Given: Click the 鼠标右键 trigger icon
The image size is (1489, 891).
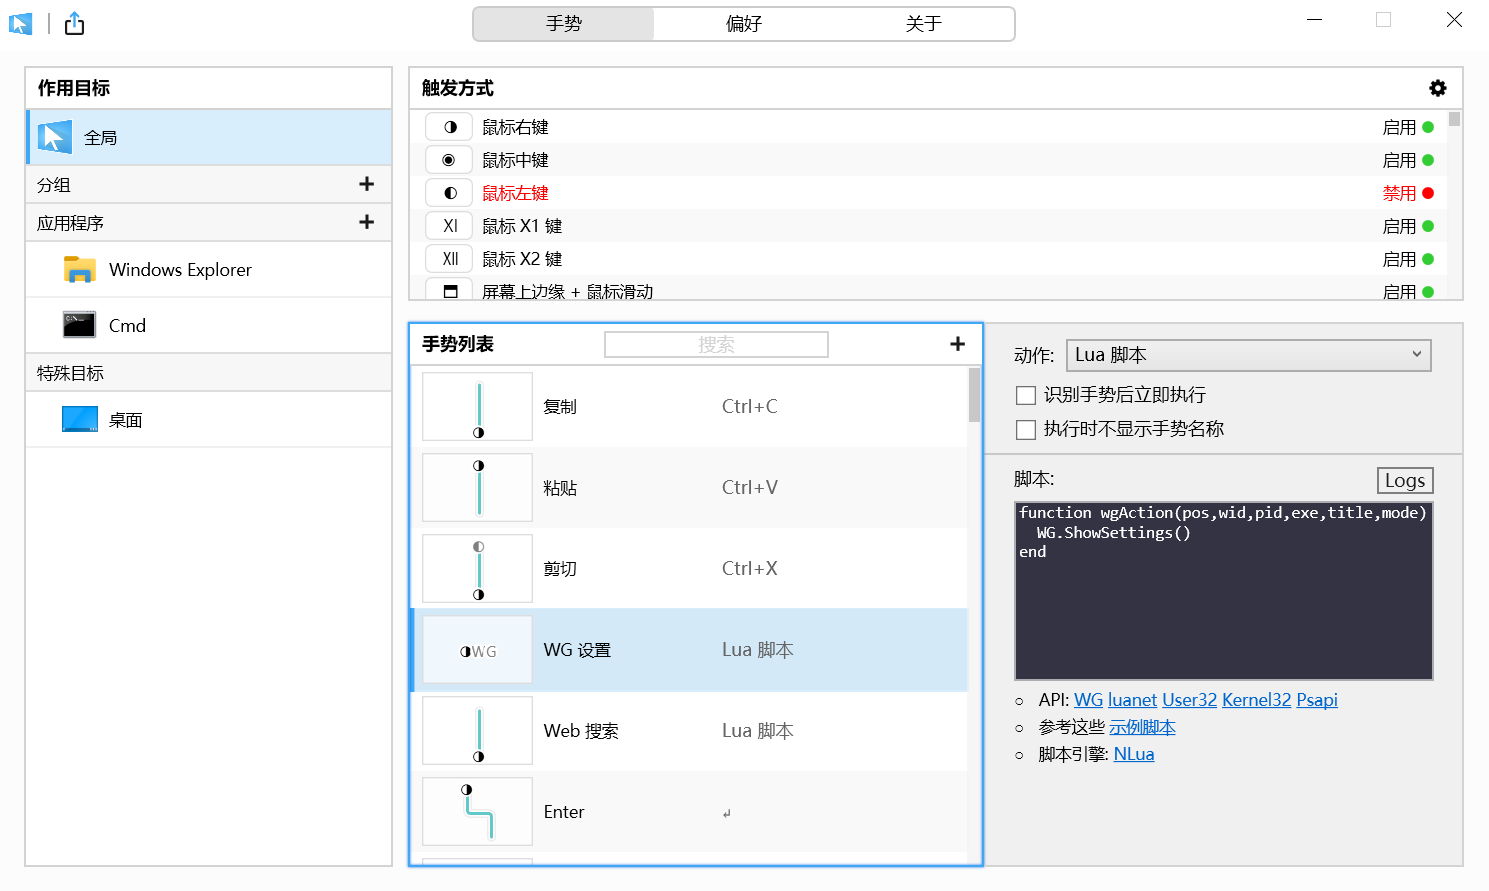Looking at the screenshot, I should point(450,127).
